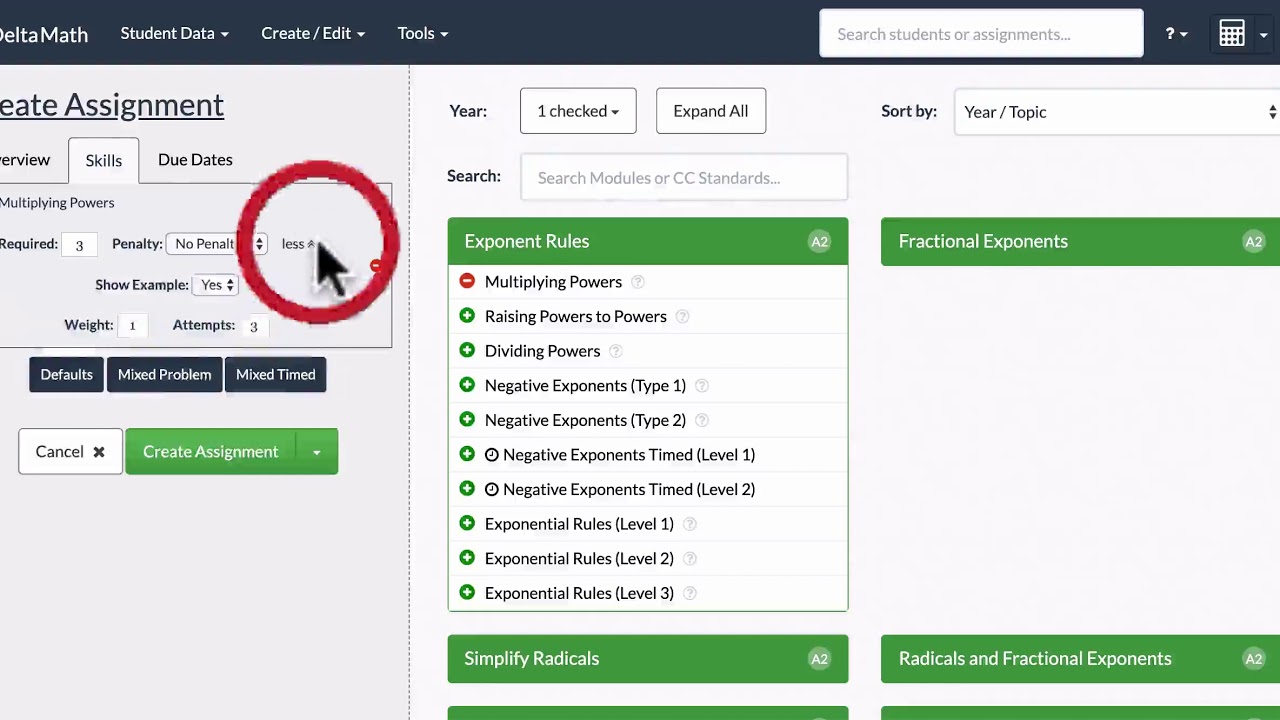Screen dimensions: 1280x720
Task: Expand the Create Assignment arrow options
Action: click(x=316, y=452)
